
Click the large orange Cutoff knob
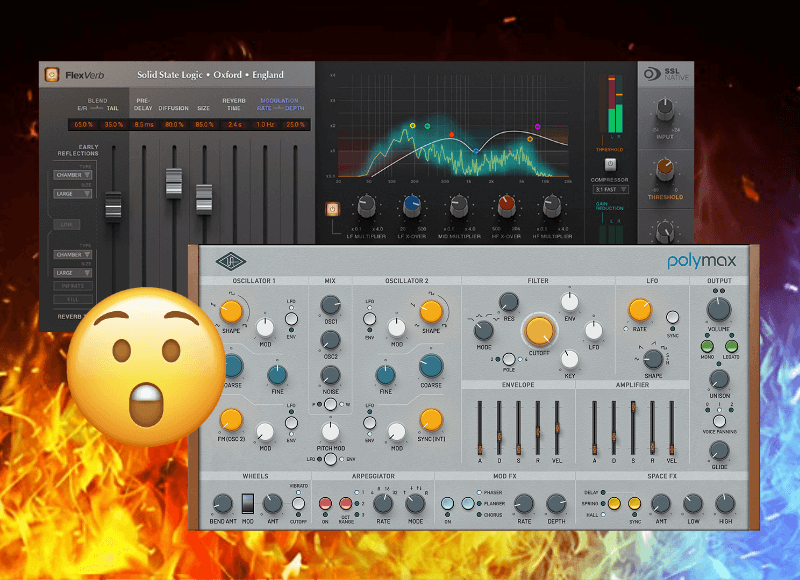tap(539, 331)
